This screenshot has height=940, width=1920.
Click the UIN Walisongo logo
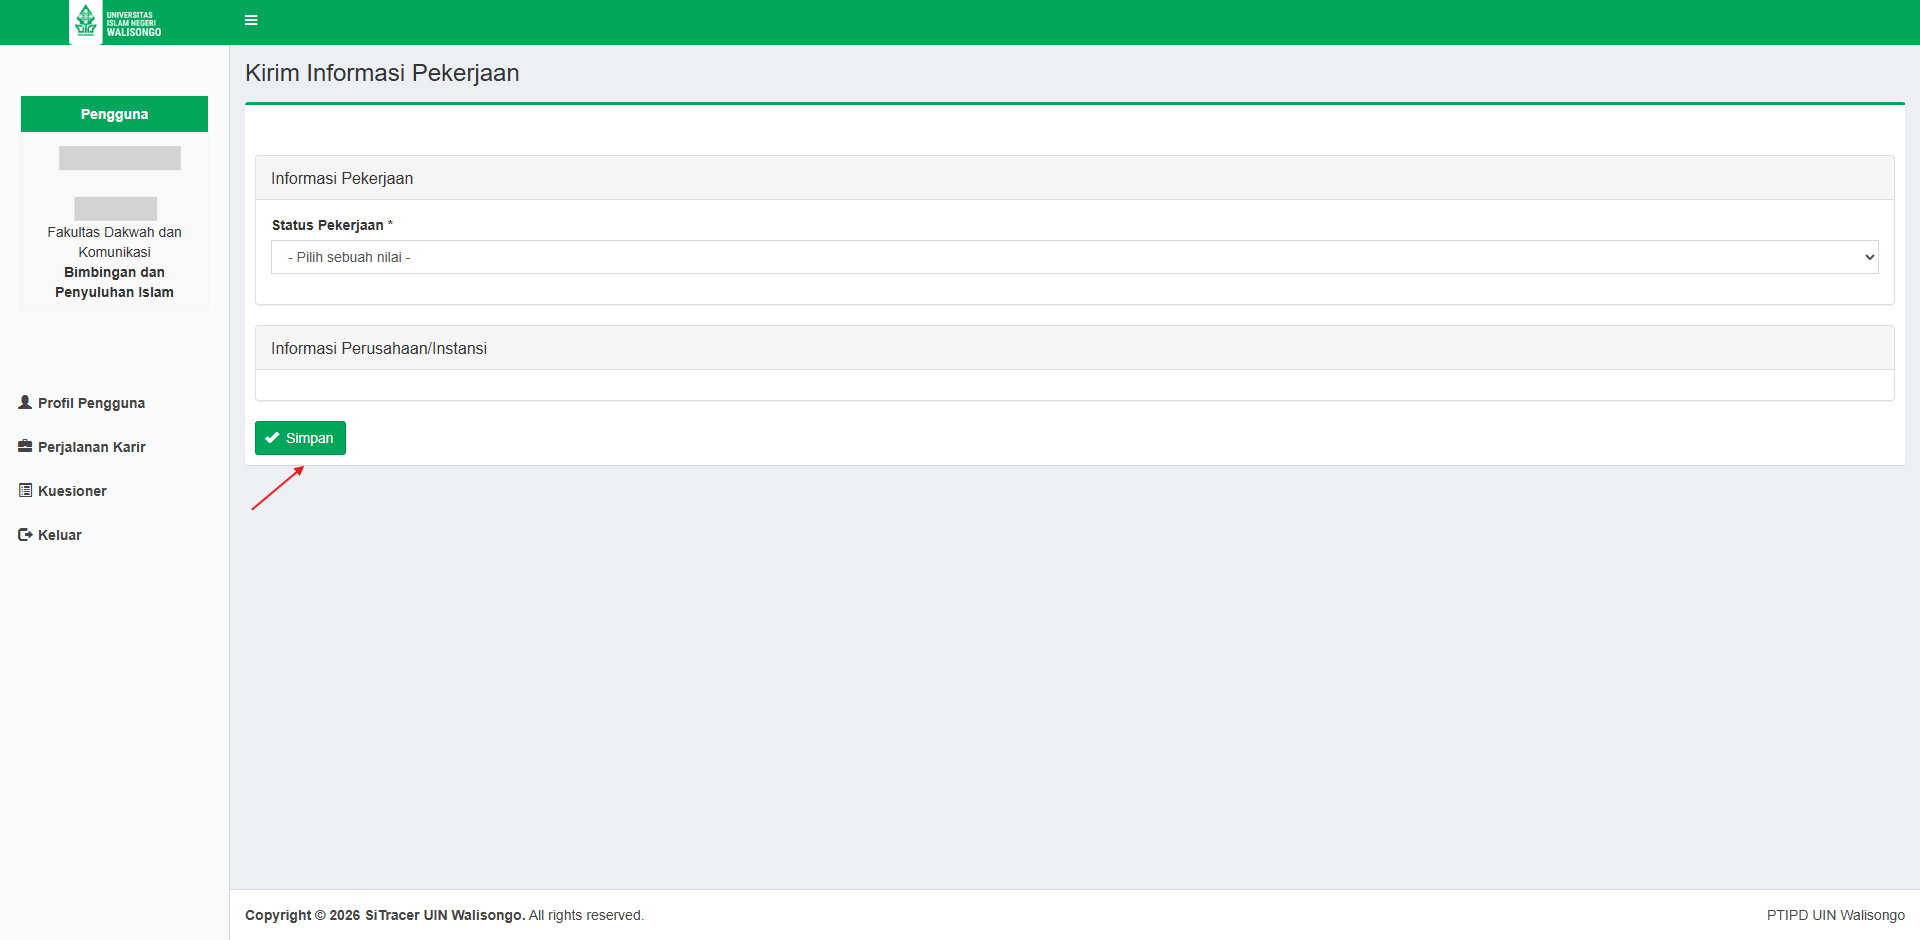(115, 22)
